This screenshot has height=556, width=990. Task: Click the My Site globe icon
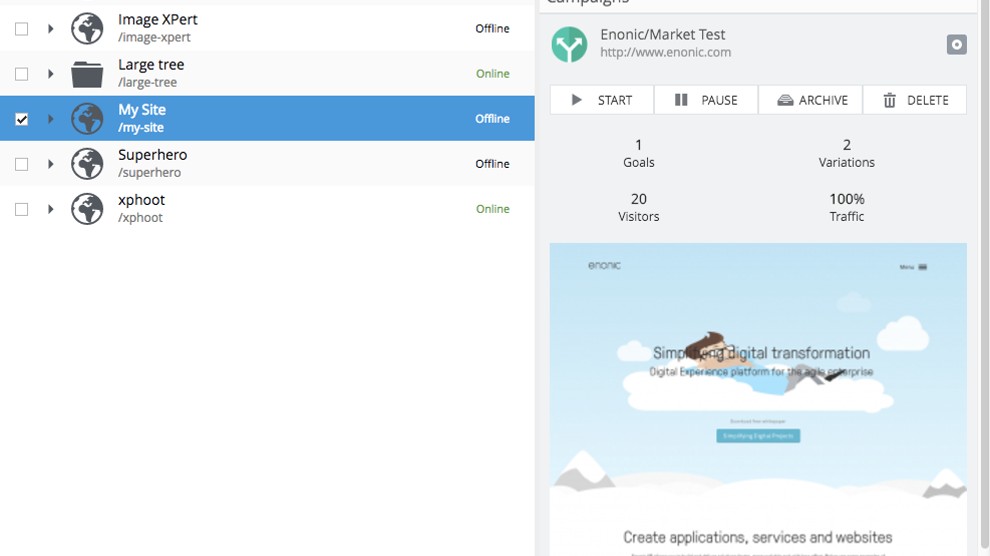[87, 119]
